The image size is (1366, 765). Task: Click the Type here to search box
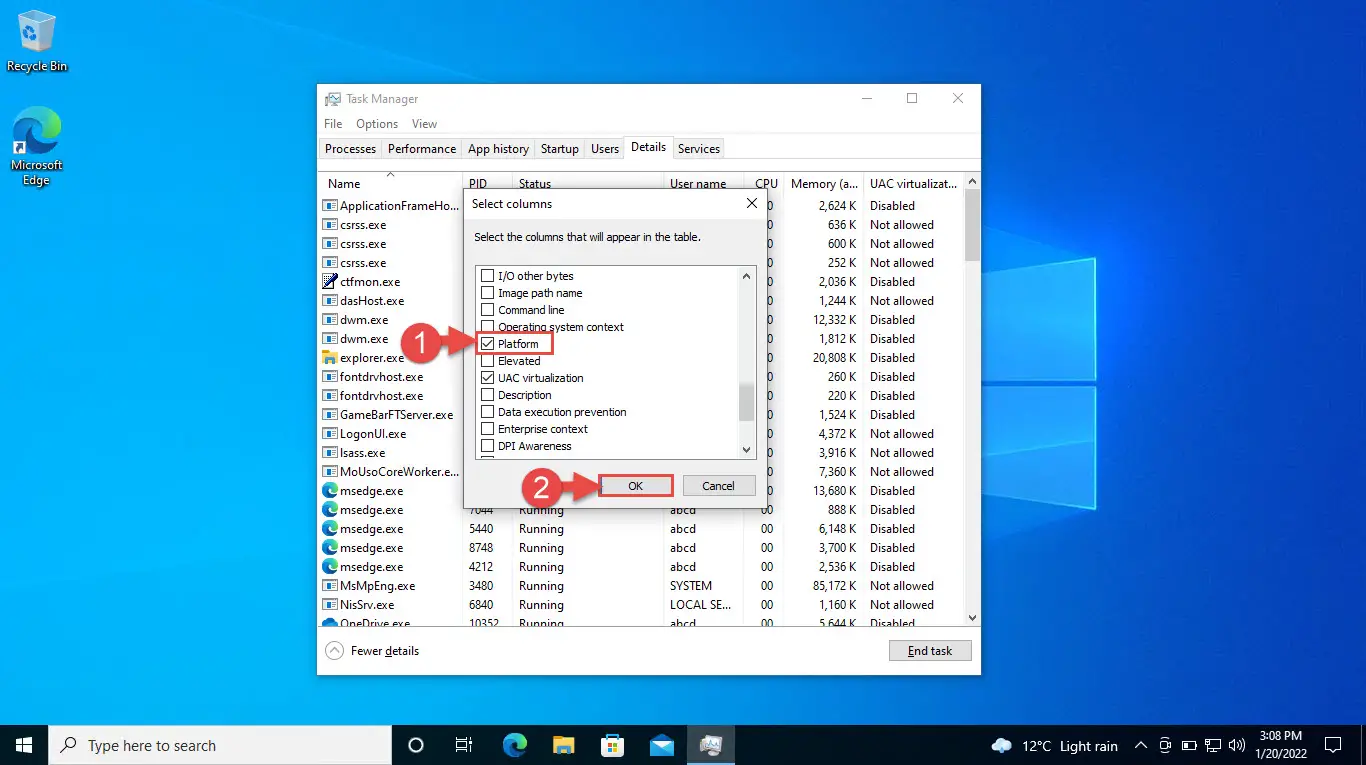click(x=220, y=746)
